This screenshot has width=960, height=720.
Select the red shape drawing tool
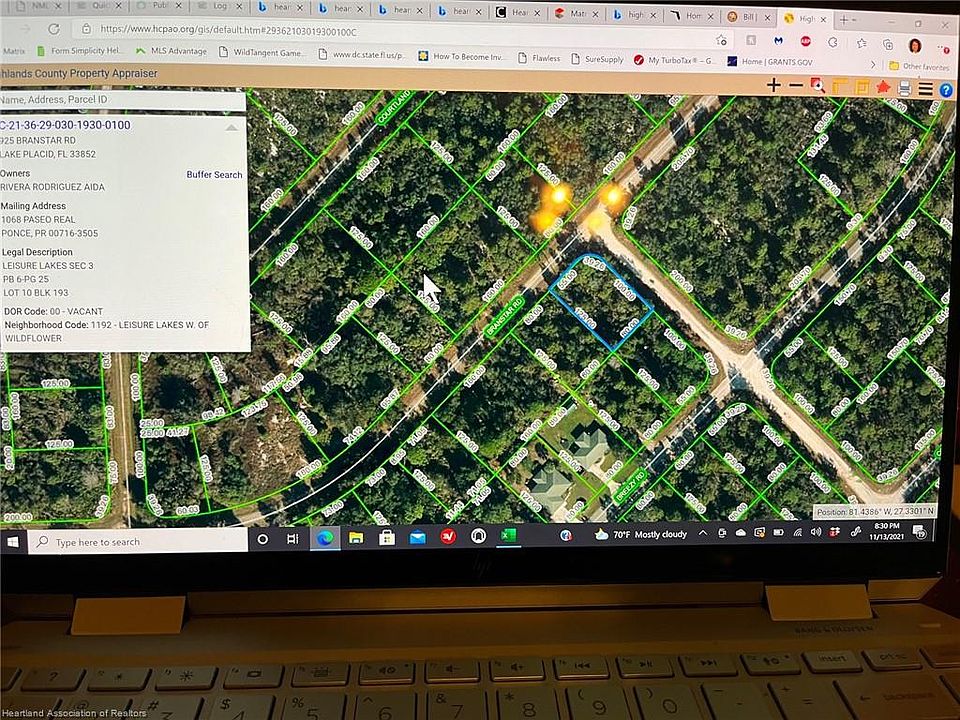coord(883,88)
